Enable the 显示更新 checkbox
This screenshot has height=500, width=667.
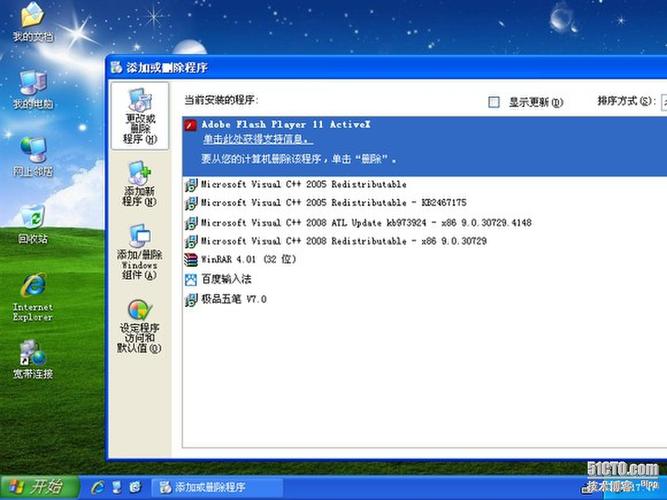pos(493,102)
